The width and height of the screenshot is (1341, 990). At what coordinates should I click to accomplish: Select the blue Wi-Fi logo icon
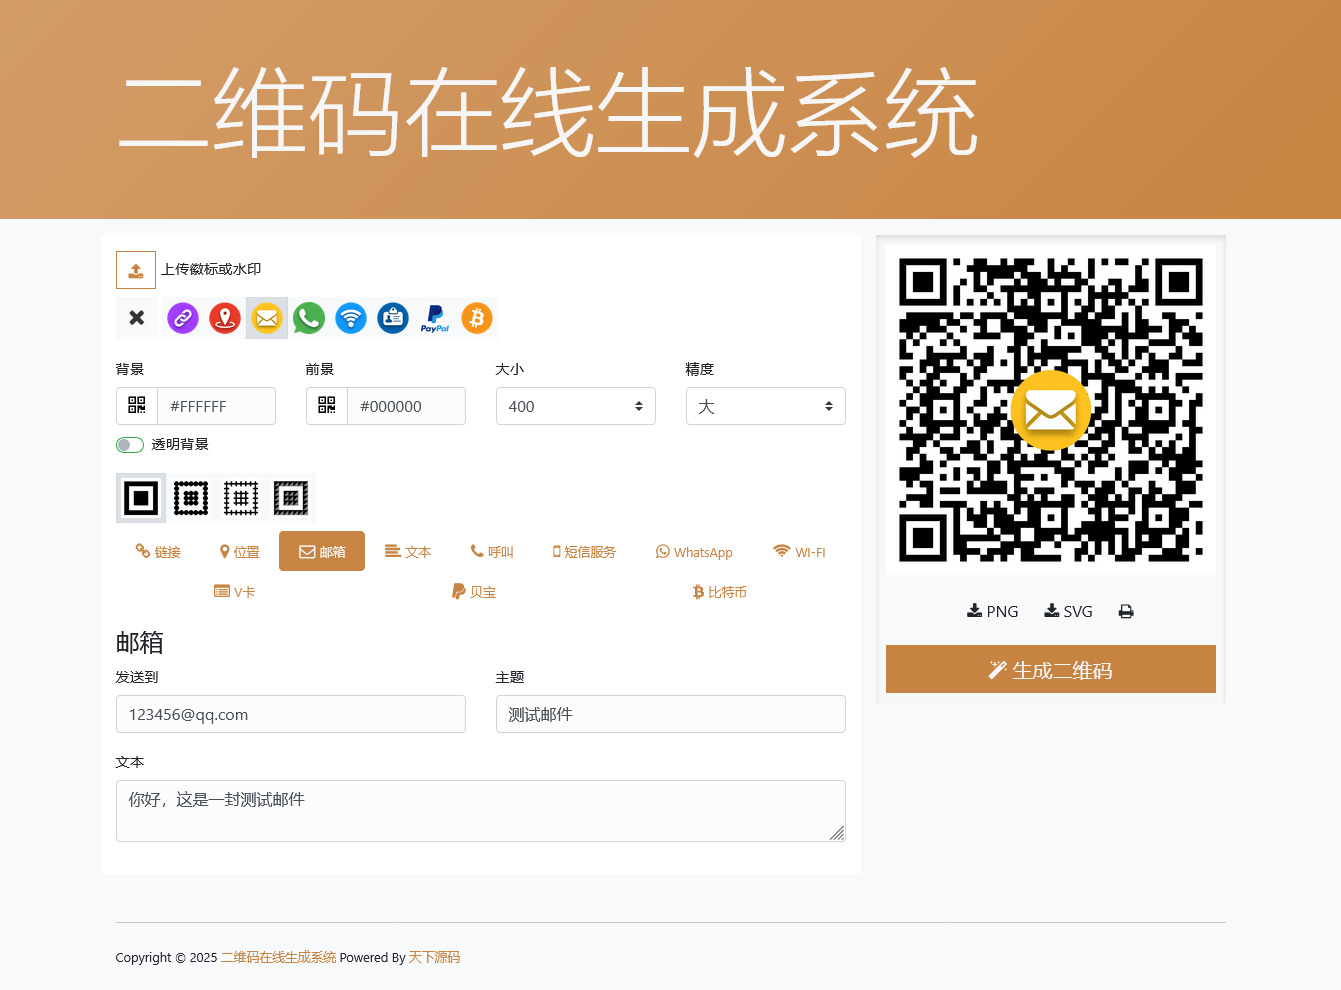(351, 318)
